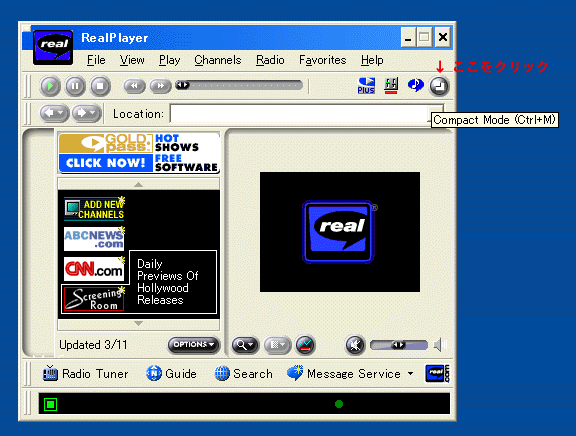The image size is (576, 436).
Task: Click the green Play button
Action: click(50, 86)
